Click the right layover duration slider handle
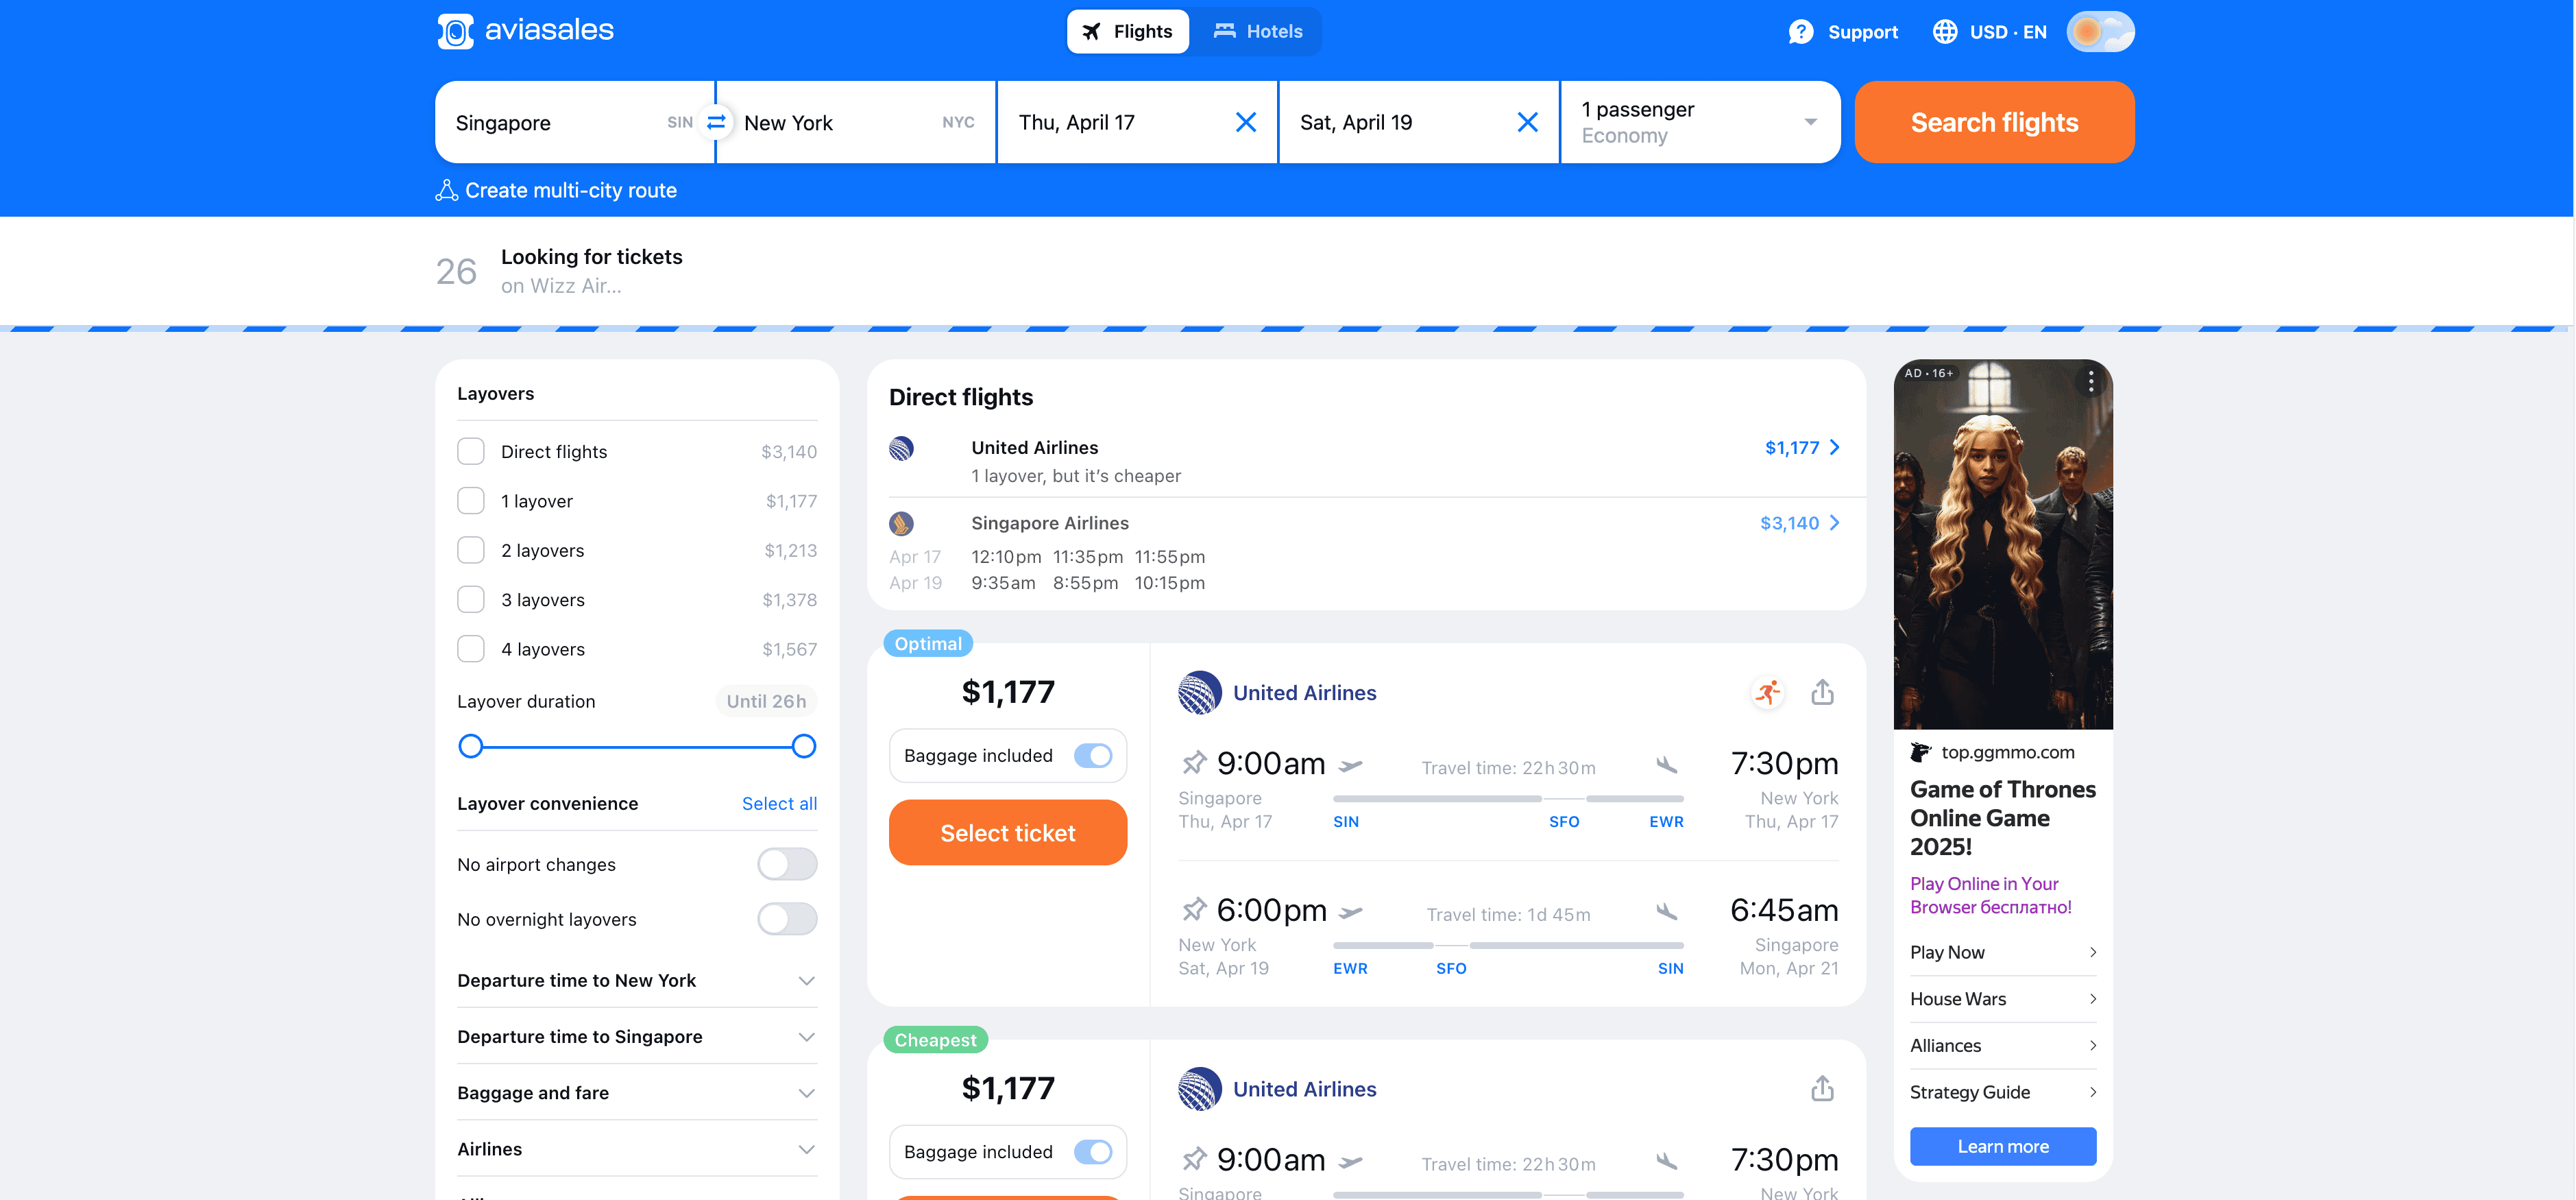2576x1200 pixels. [804, 746]
